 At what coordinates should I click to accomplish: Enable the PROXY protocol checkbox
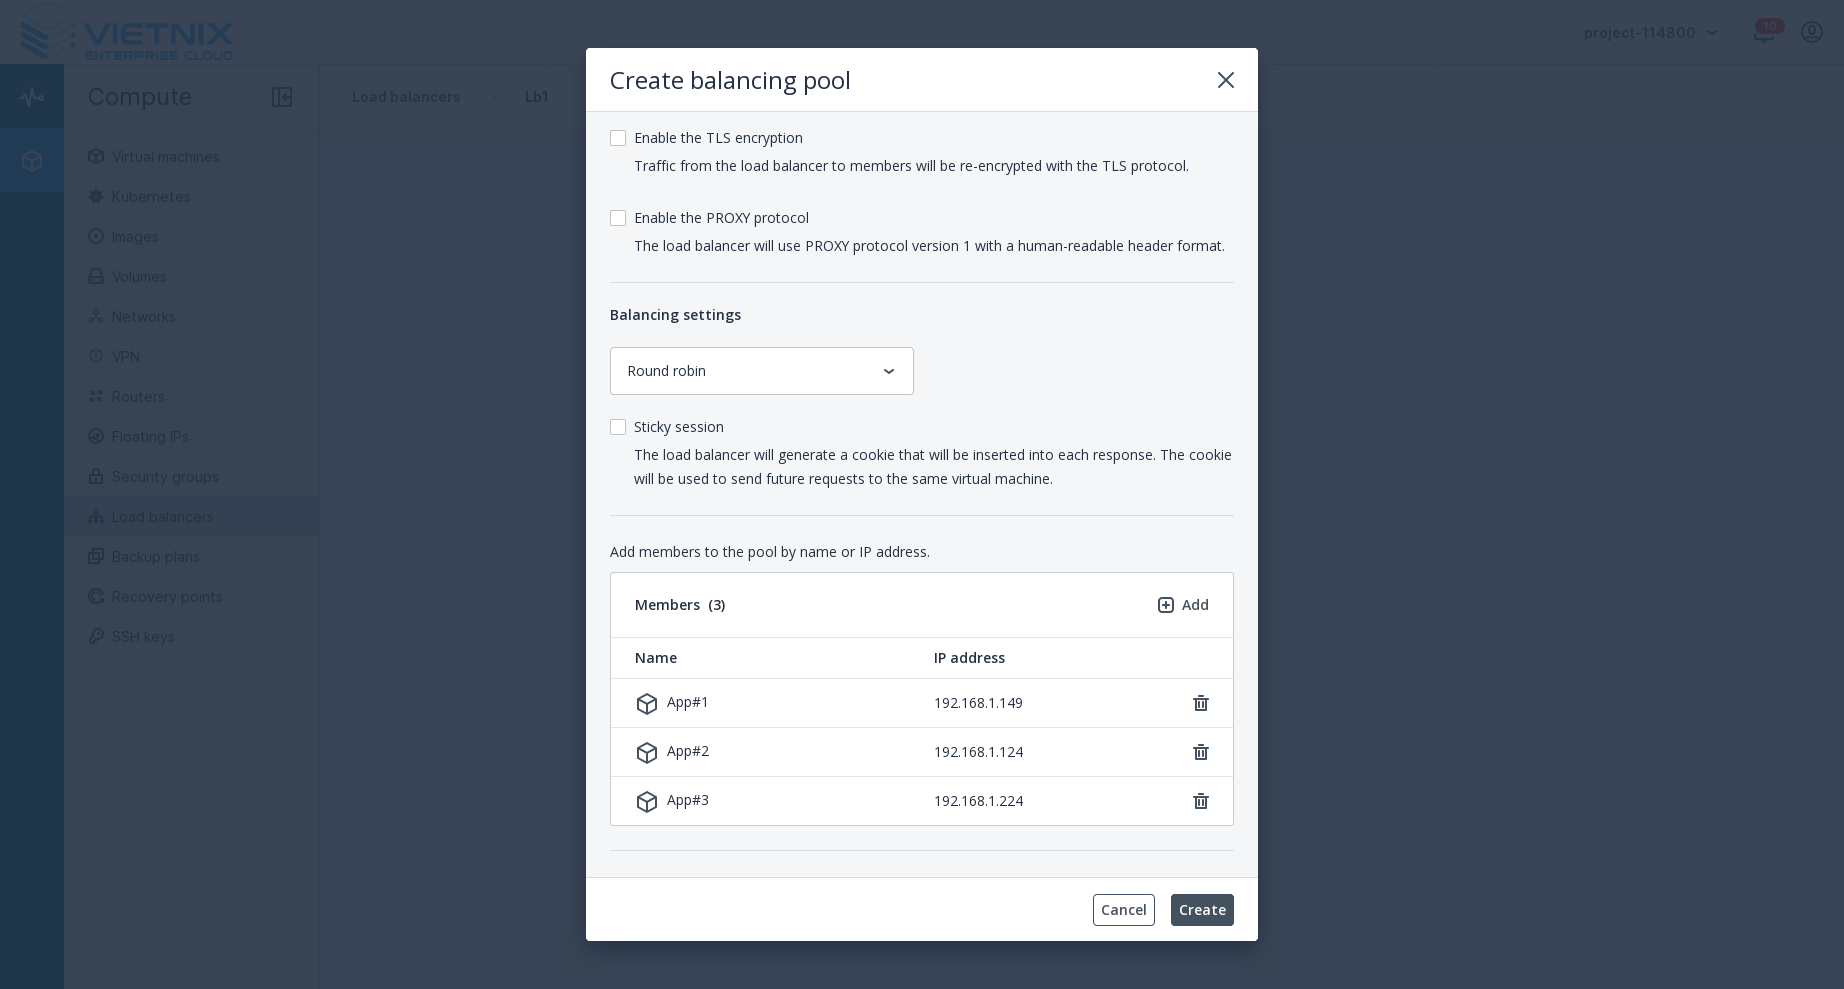[618, 218]
